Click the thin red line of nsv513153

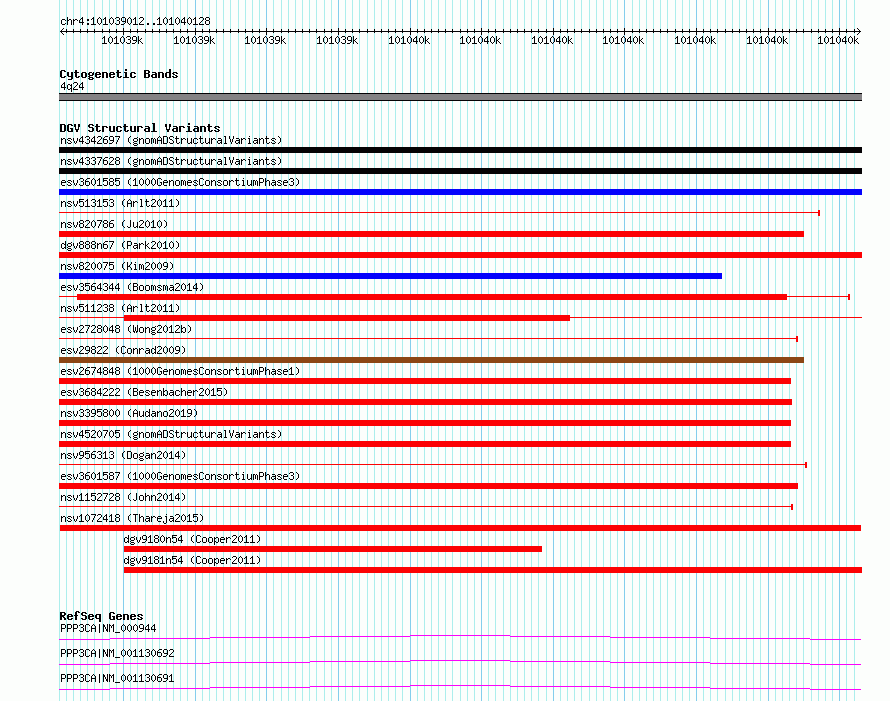439,213
